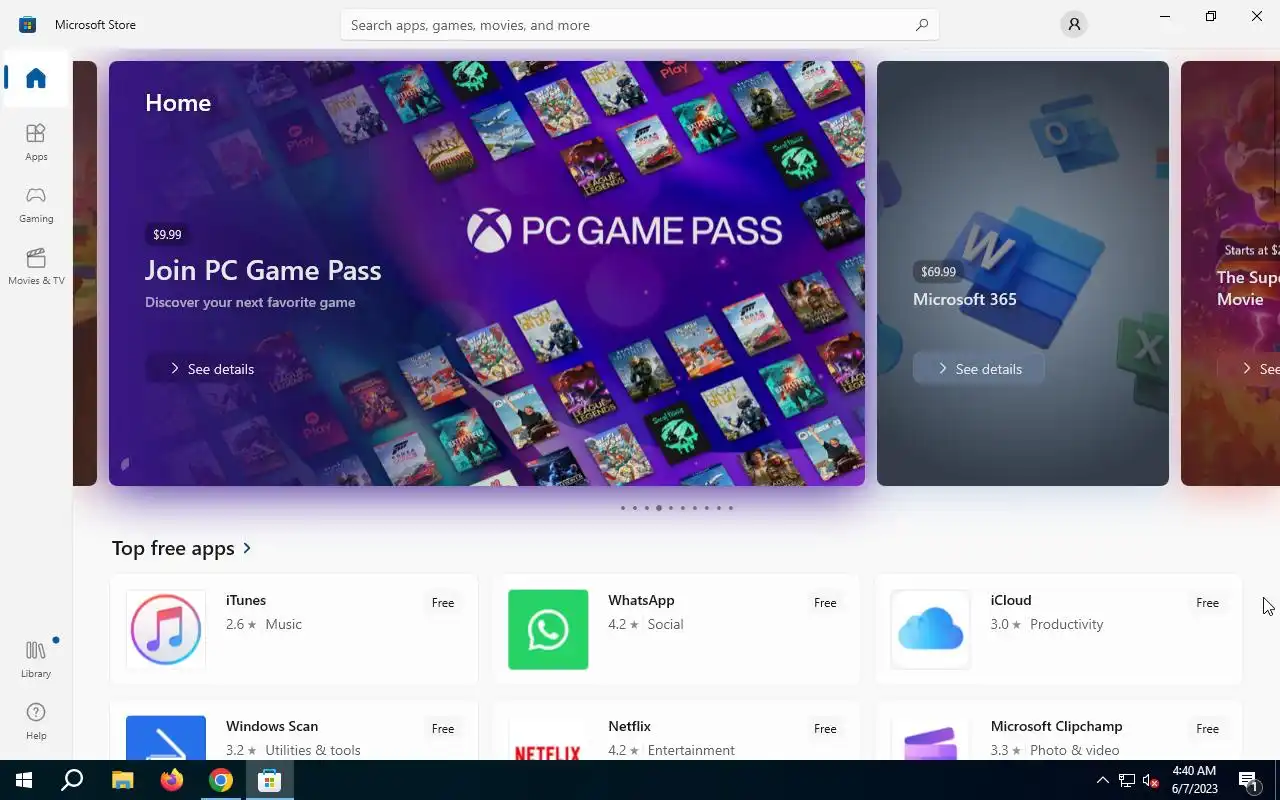This screenshot has width=1280, height=800.
Task: Open the Library in sidebar
Action: [36, 659]
